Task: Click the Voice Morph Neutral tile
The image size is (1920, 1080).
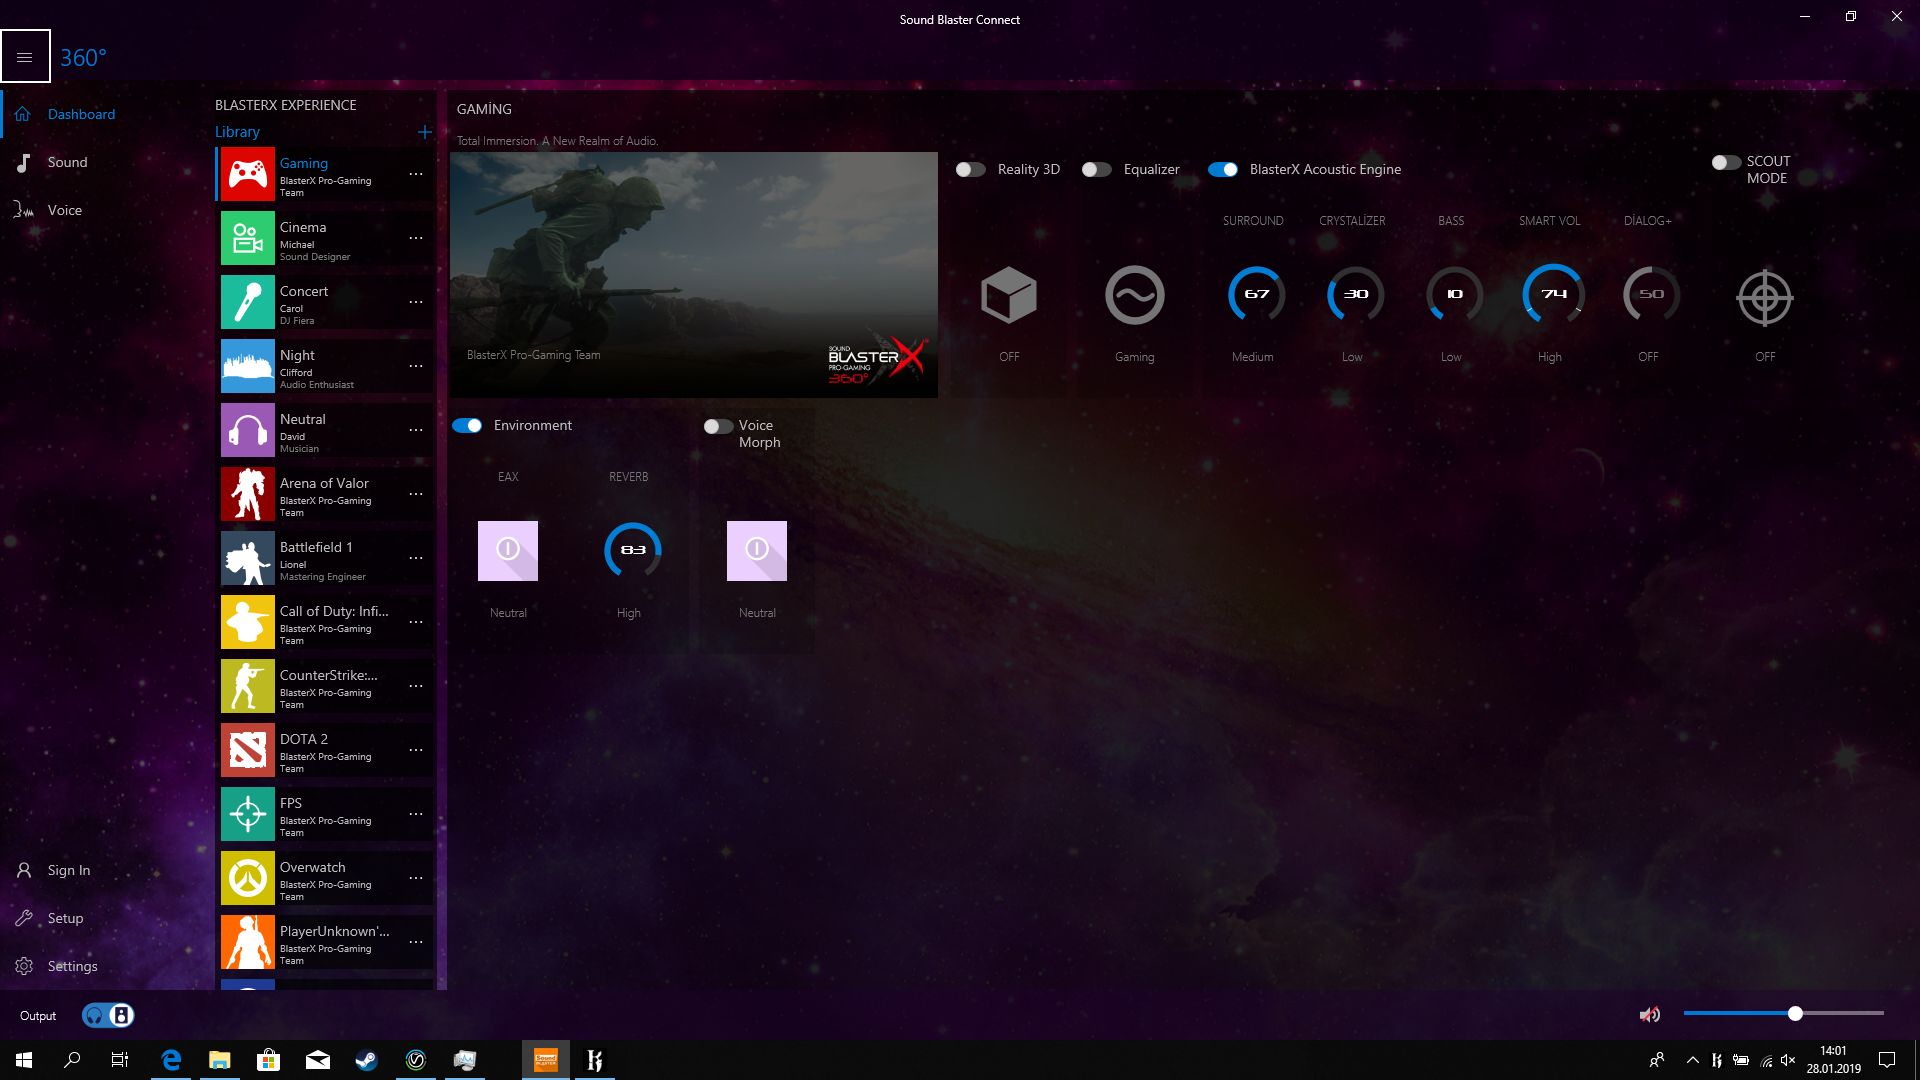Action: 757,551
